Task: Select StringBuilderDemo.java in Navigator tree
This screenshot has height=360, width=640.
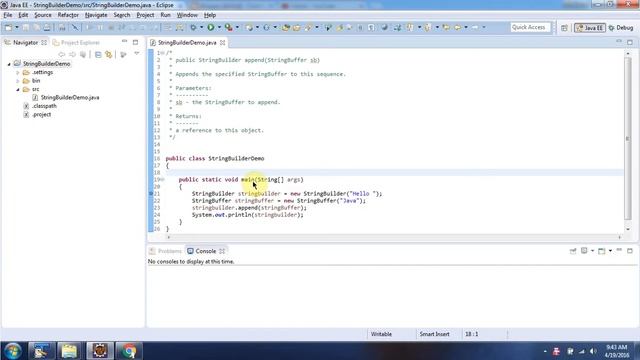Action: coord(70,98)
